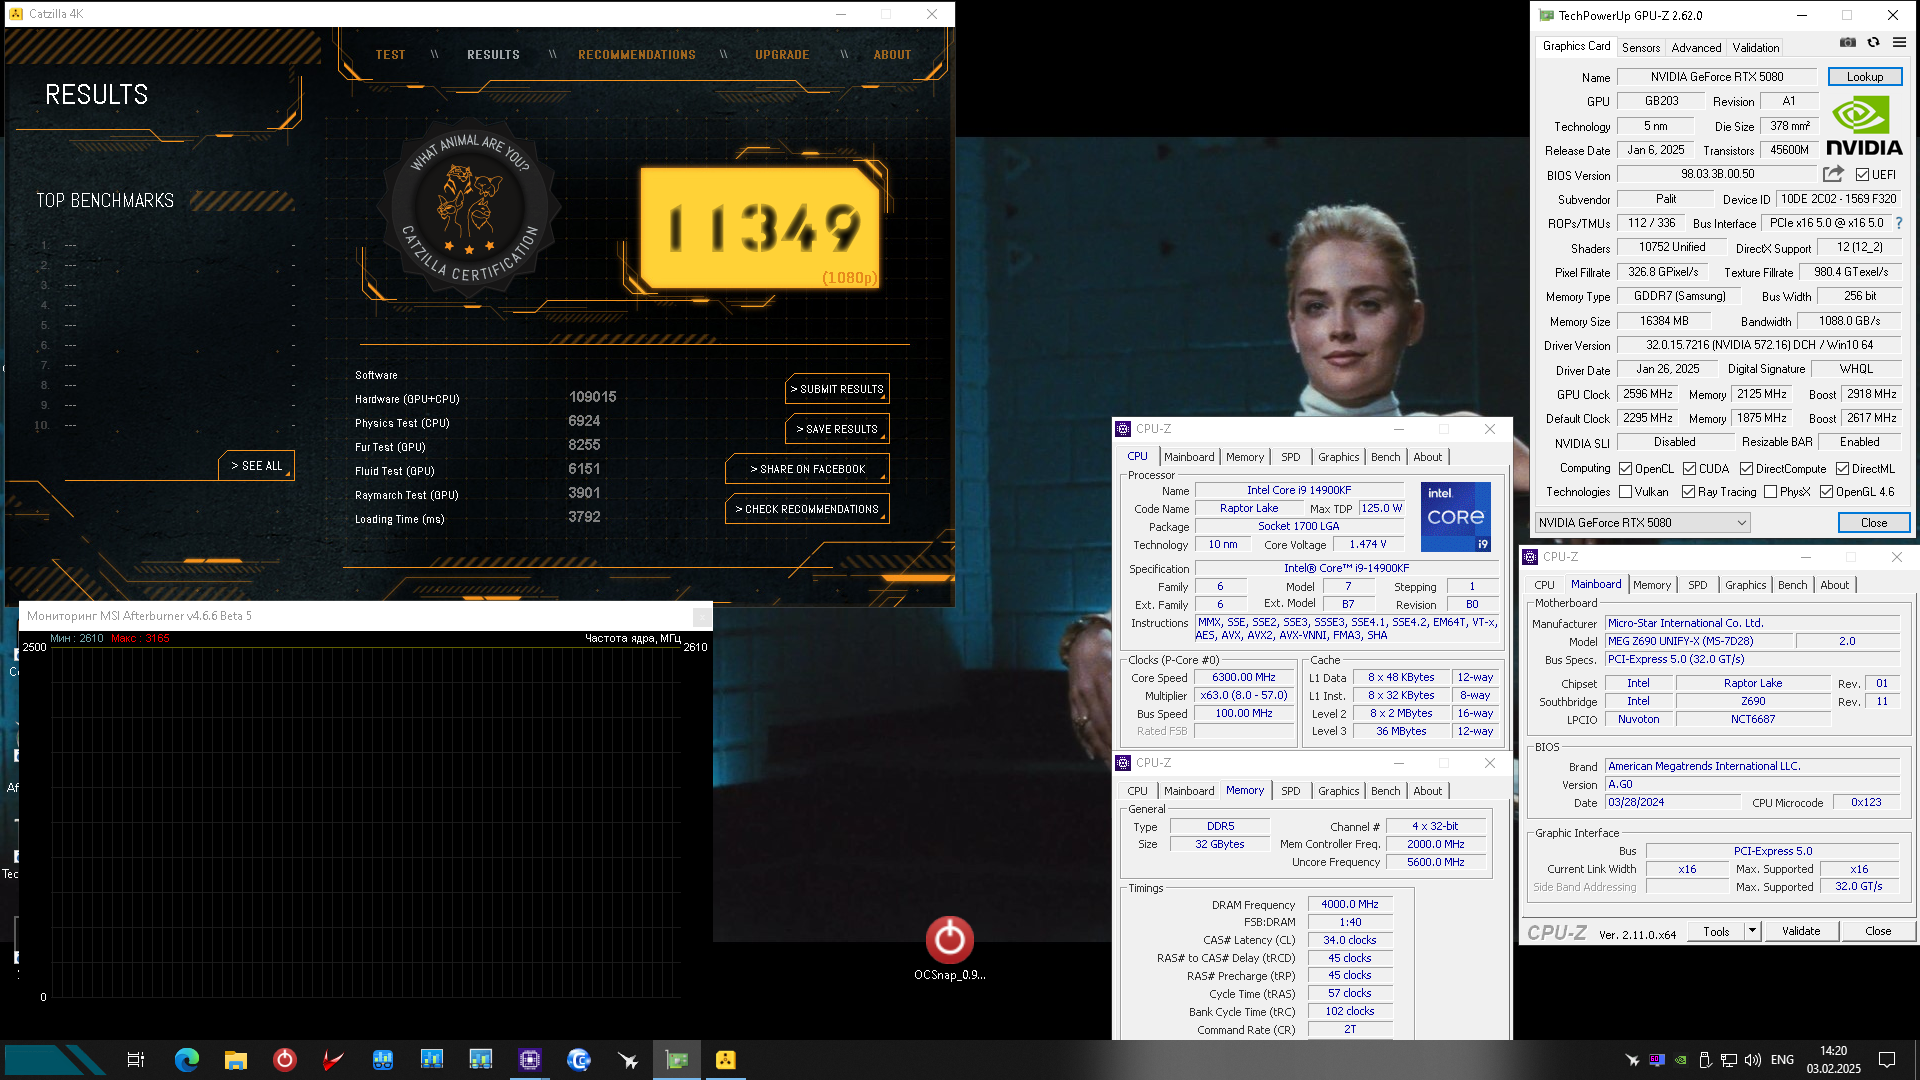Click the yellow Catzilla taskbar icon
Image resolution: width=1920 pixels, height=1080 pixels.
[726, 1060]
